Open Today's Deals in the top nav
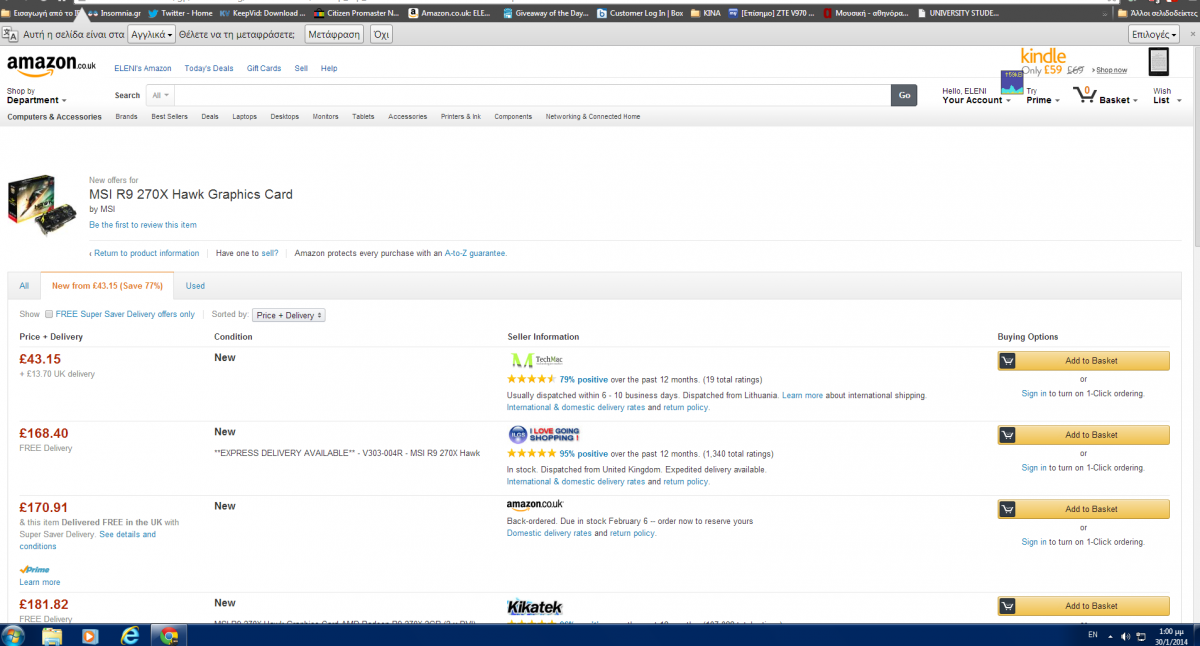The width and height of the screenshot is (1200, 646). tap(209, 68)
